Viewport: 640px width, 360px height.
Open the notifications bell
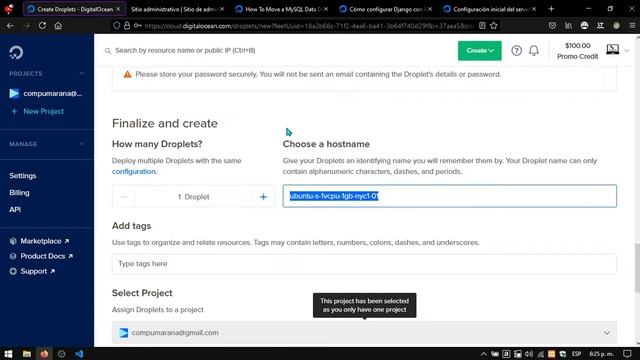[533, 50]
